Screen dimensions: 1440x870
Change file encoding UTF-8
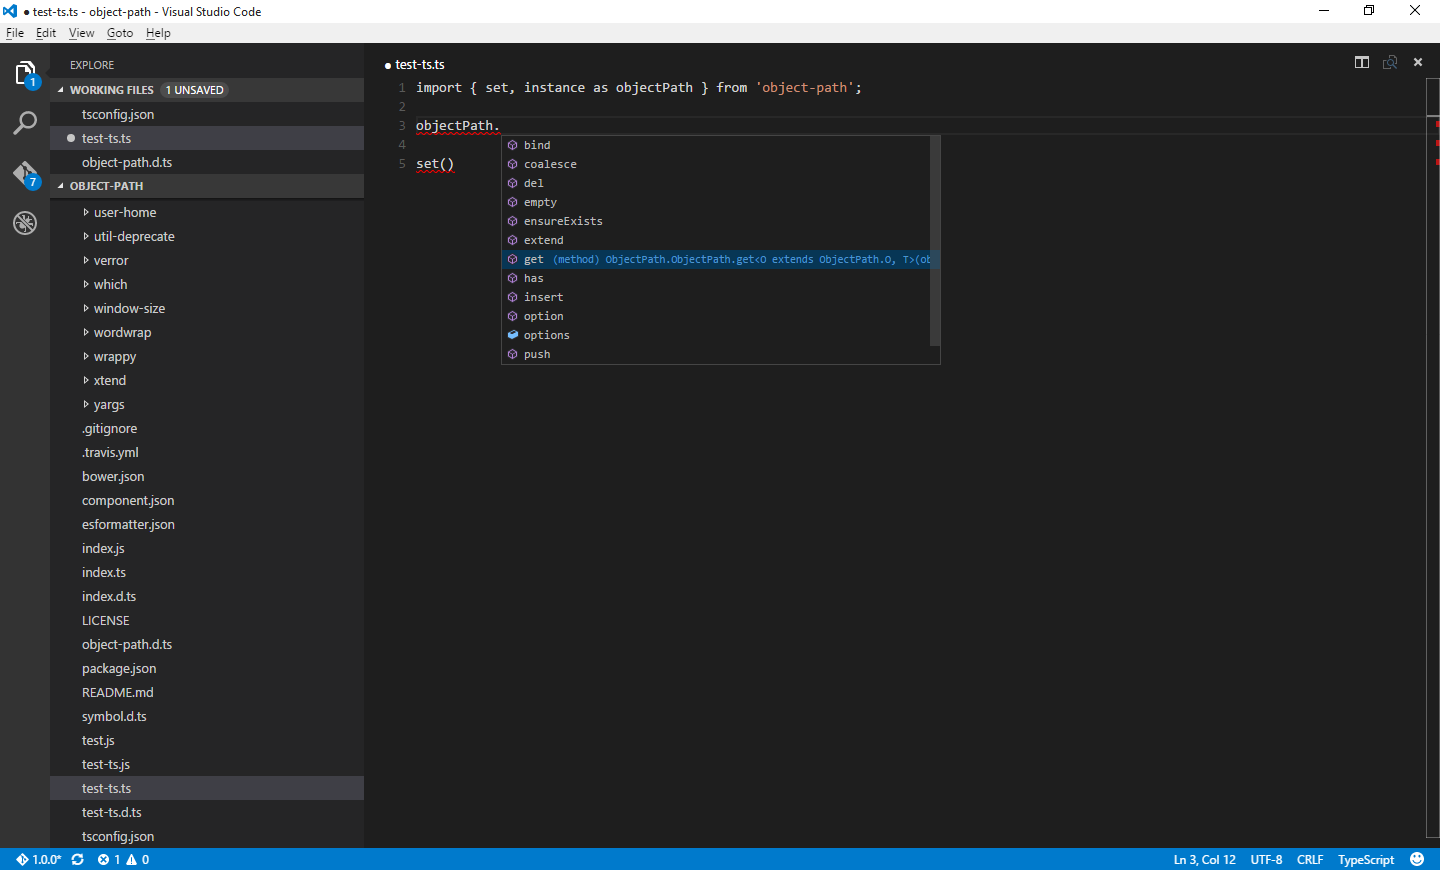pyautogui.click(x=1266, y=859)
